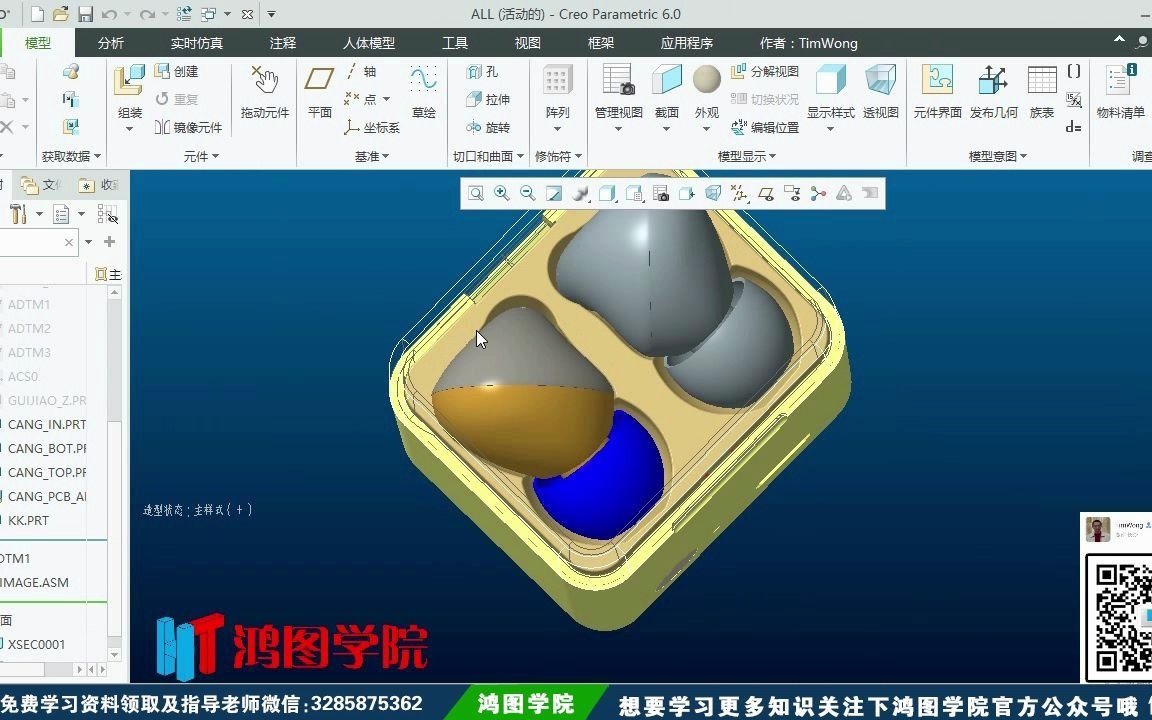
Task: Select the 拖动元件 drag component tool
Action: (262, 95)
